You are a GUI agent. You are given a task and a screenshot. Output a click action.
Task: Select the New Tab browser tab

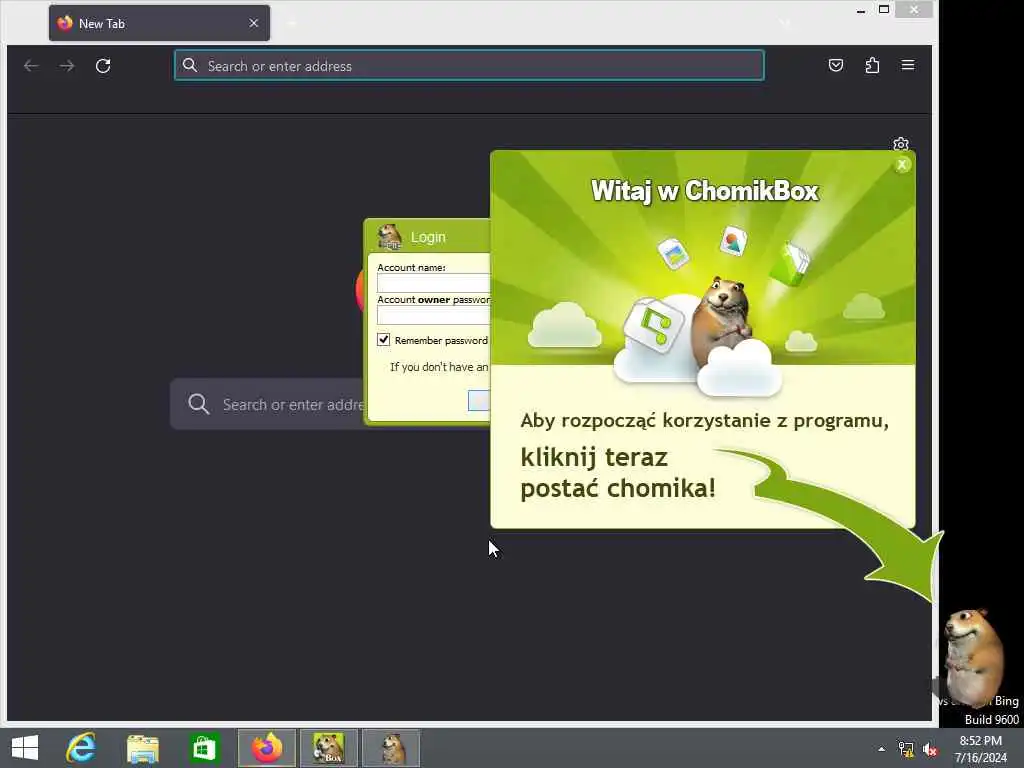[x=159, y=24]
